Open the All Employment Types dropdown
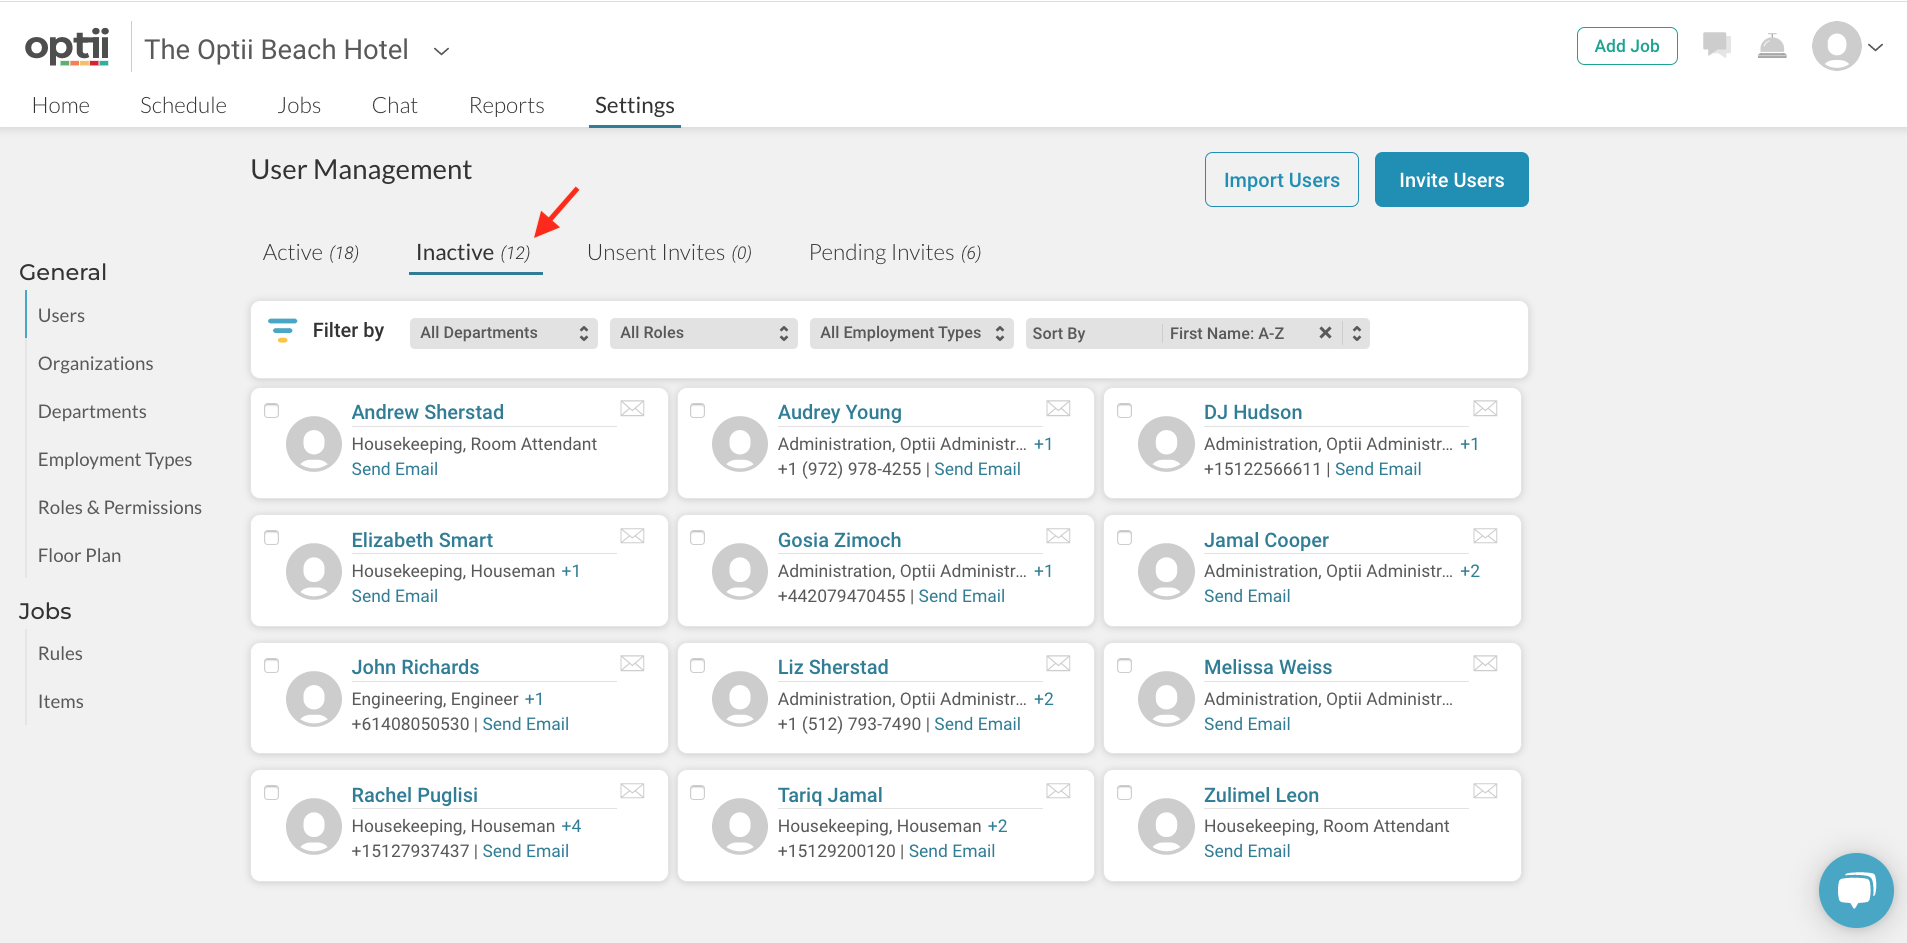The width and height of the screenshot is (1907, 943). tap(912, 333)
